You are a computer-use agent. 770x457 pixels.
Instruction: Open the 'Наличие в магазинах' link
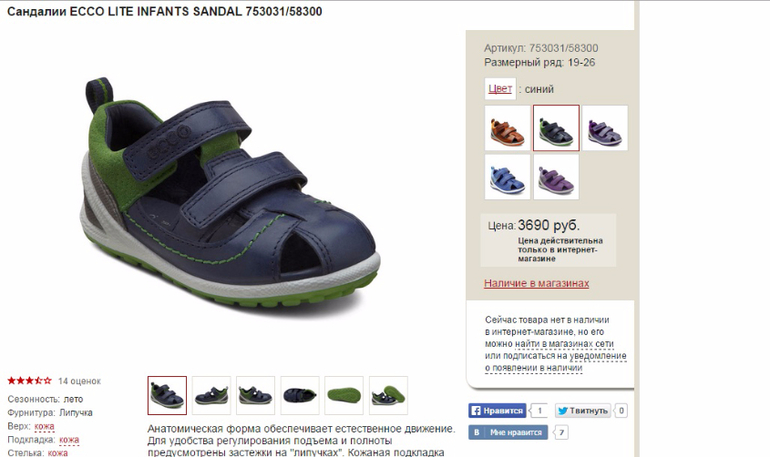[536, 283]
